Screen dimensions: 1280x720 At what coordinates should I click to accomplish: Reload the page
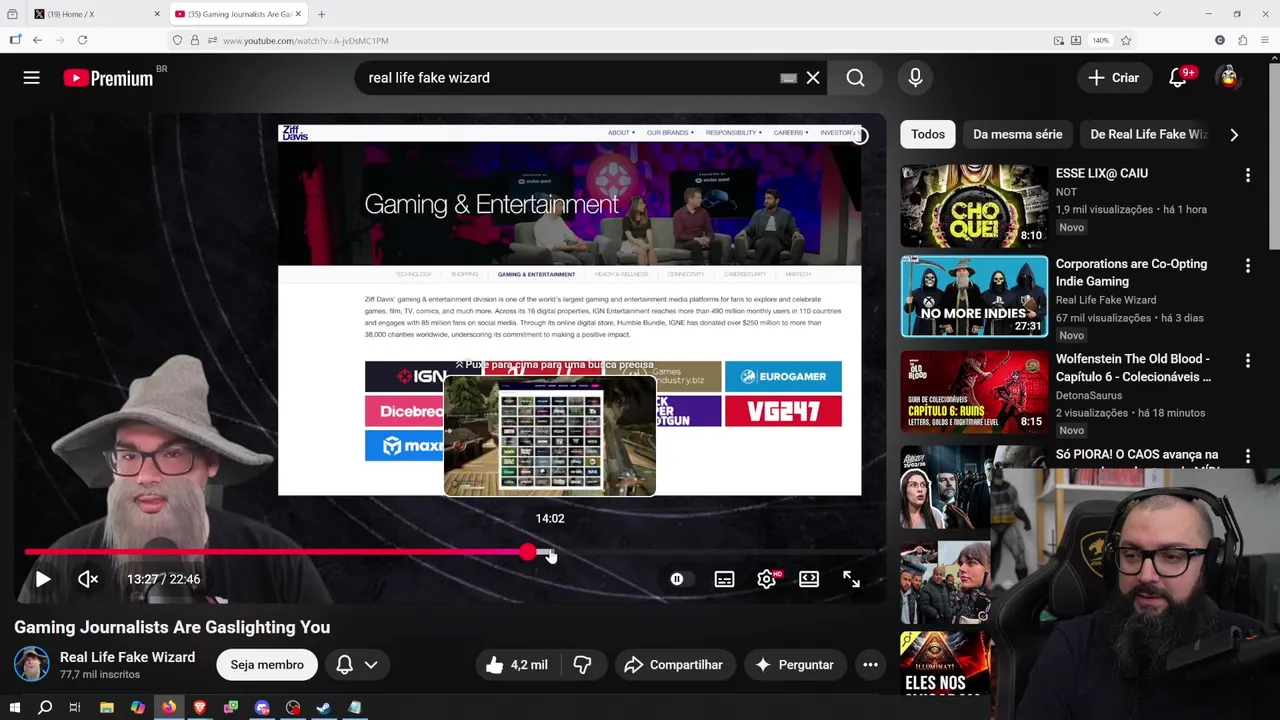pyautogui.click(x=82, y=40)
